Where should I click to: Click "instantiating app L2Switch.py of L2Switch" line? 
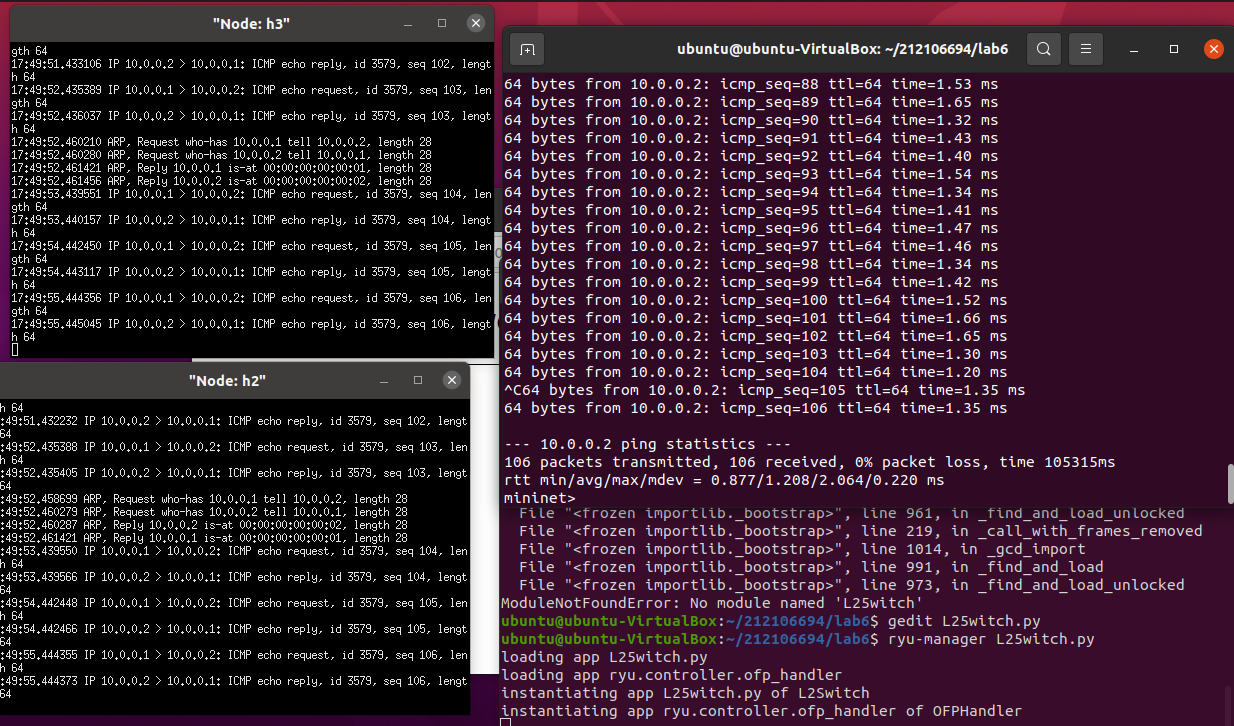(685, 693)
